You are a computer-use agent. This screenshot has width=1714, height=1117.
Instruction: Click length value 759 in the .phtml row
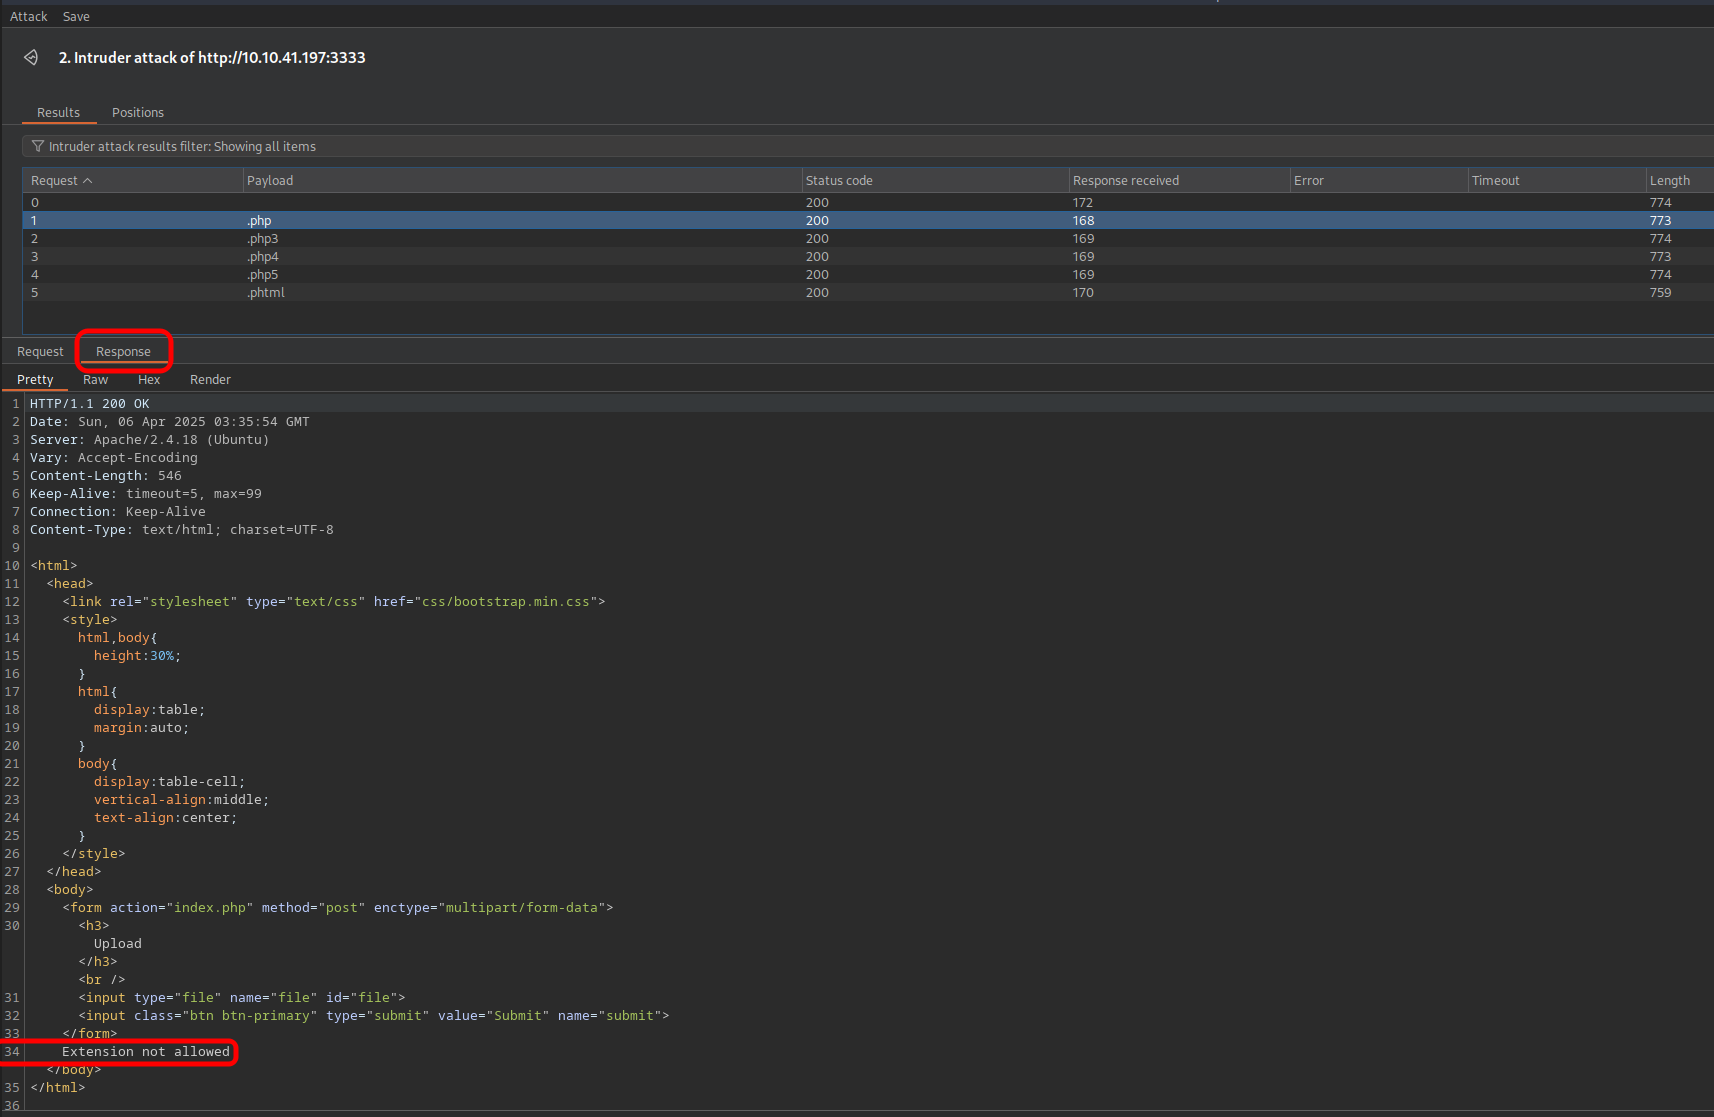point(1660,293)
